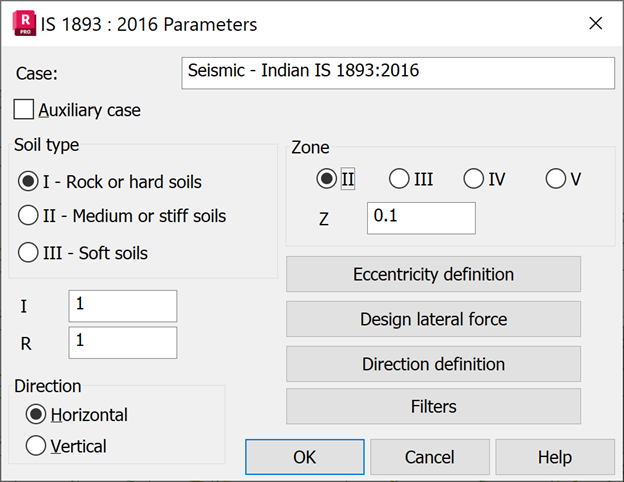Switch to seismic Zone III

[x=399, y=180]
